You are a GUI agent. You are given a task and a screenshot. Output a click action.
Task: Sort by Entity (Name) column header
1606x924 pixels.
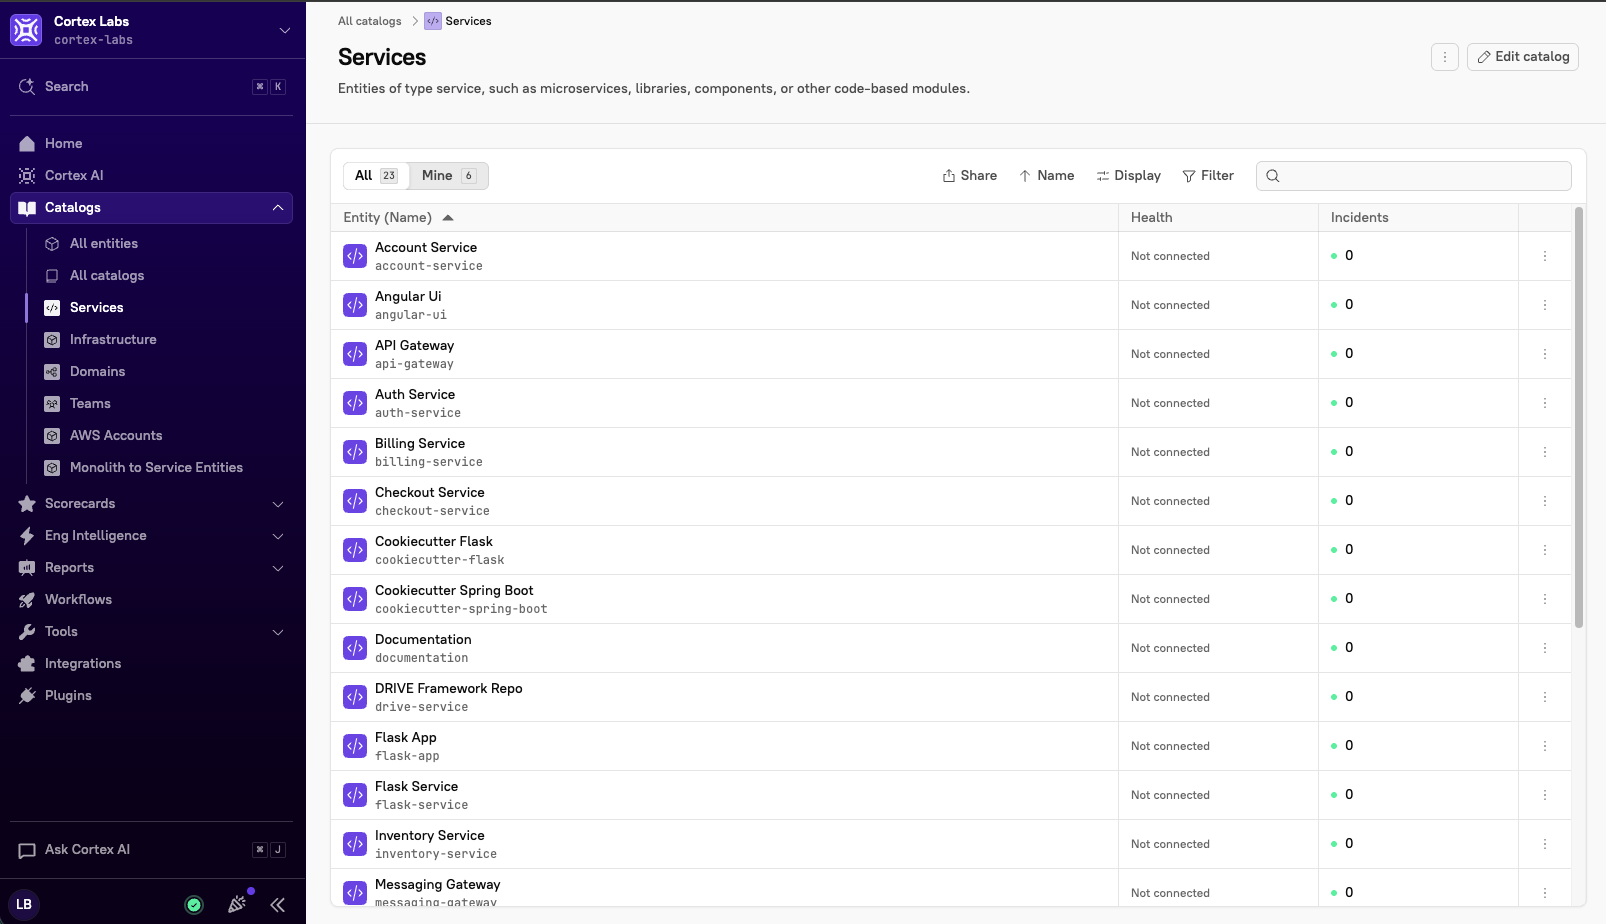(398, 217)
